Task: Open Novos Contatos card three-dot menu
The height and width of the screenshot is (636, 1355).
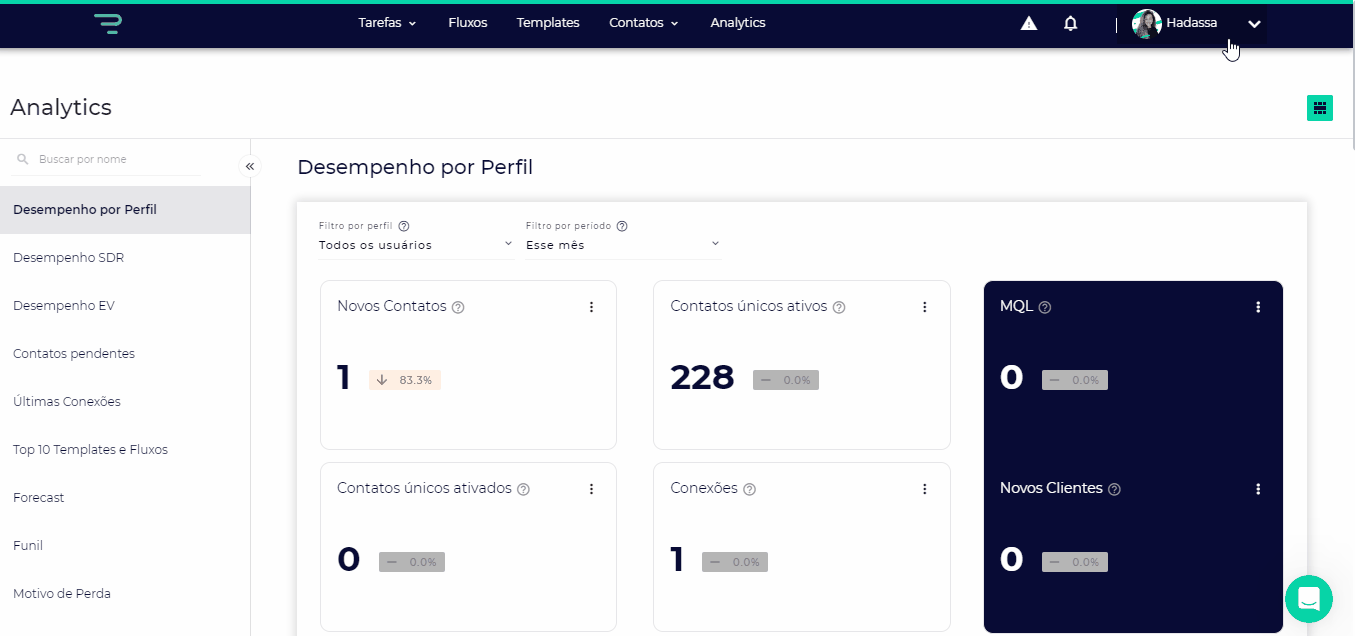Action: [x=591, y=307]
